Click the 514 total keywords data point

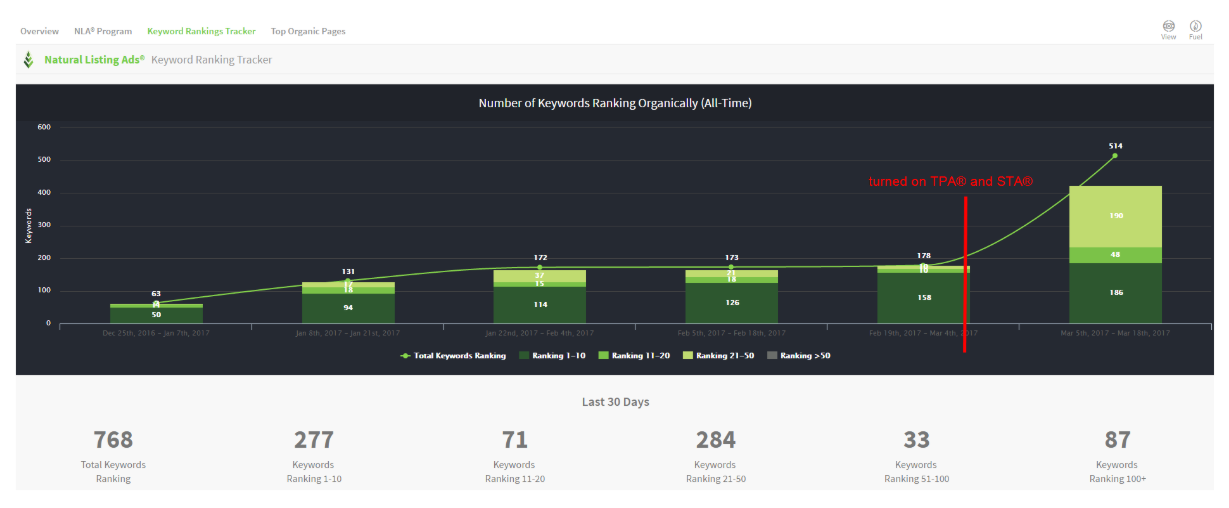pyautogui.click(x=1115, y=155)
